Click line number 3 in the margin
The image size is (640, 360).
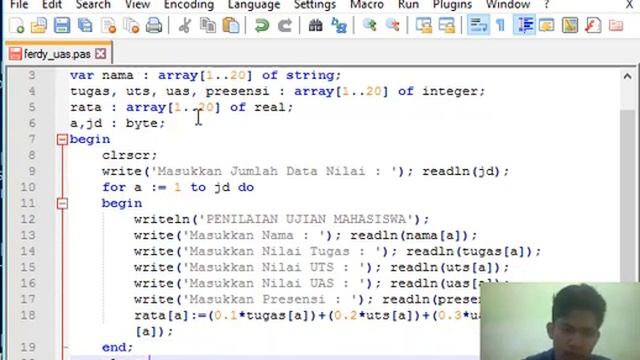(31, 76)
